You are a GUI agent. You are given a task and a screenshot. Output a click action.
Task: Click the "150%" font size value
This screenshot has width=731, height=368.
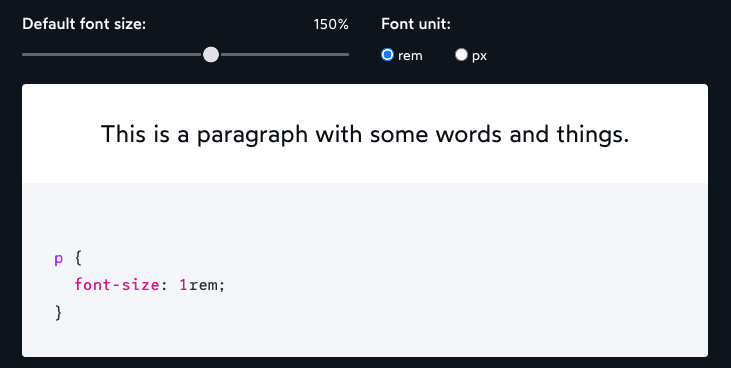click(331, 25)
